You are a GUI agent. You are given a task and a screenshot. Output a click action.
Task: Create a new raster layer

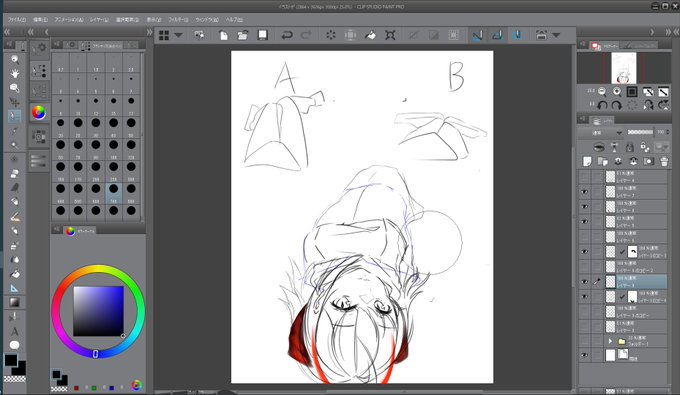pos(587,161)
